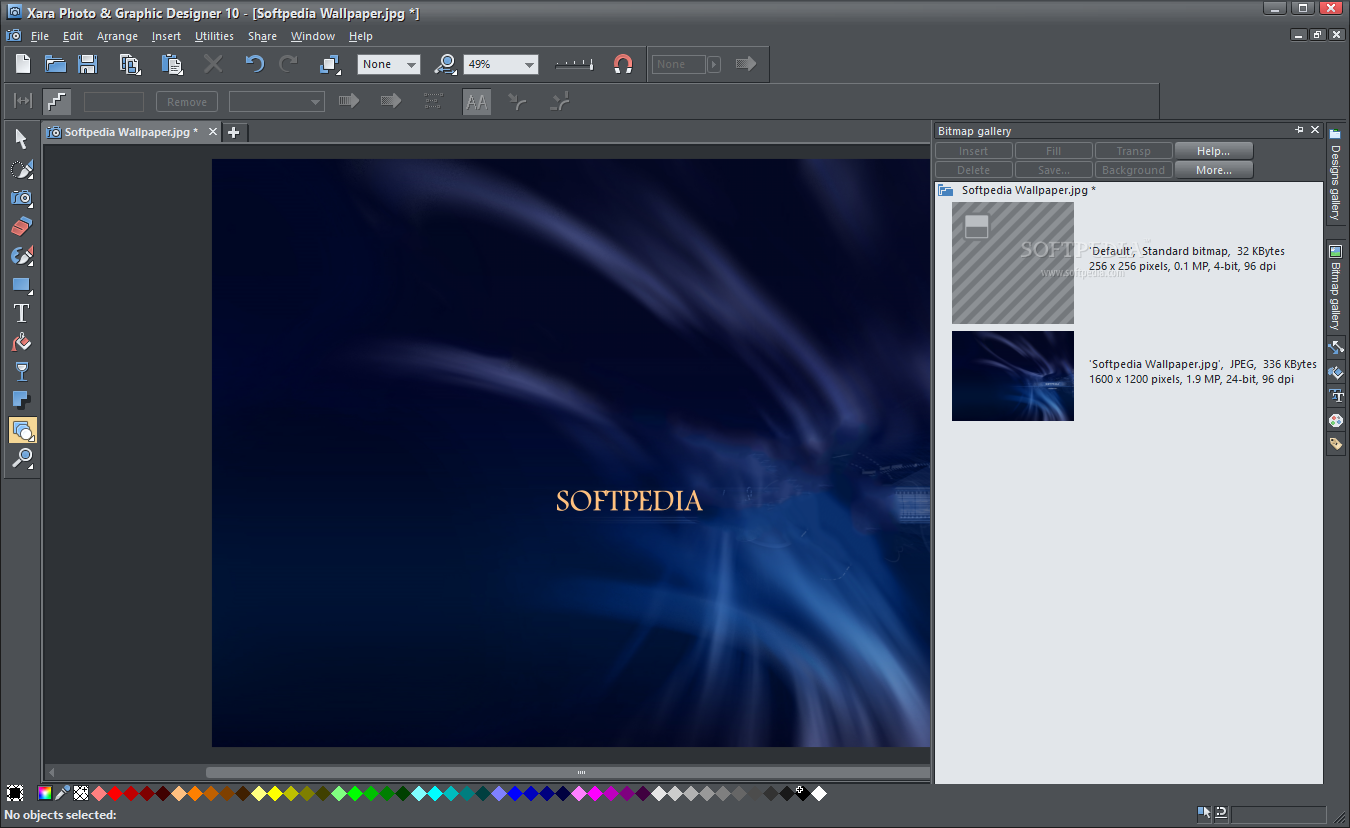
Task: Click the Help... button in Bitmap gallery
Action: point(1213,151)
